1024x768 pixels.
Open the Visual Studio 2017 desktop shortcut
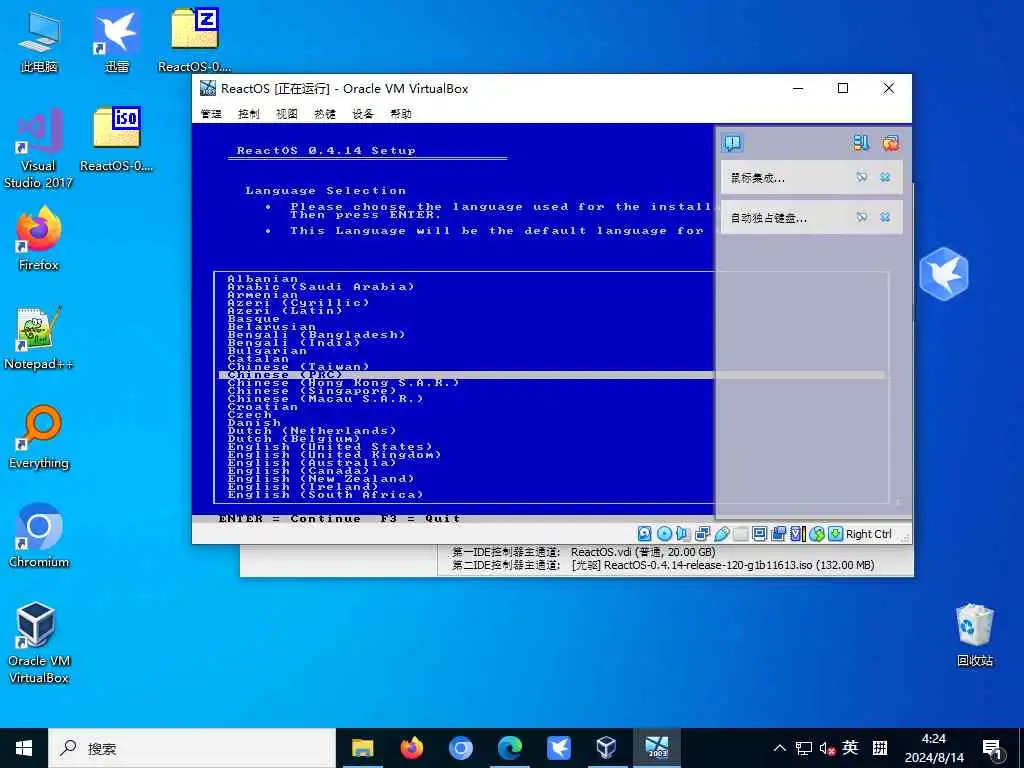tap(39, 149)
